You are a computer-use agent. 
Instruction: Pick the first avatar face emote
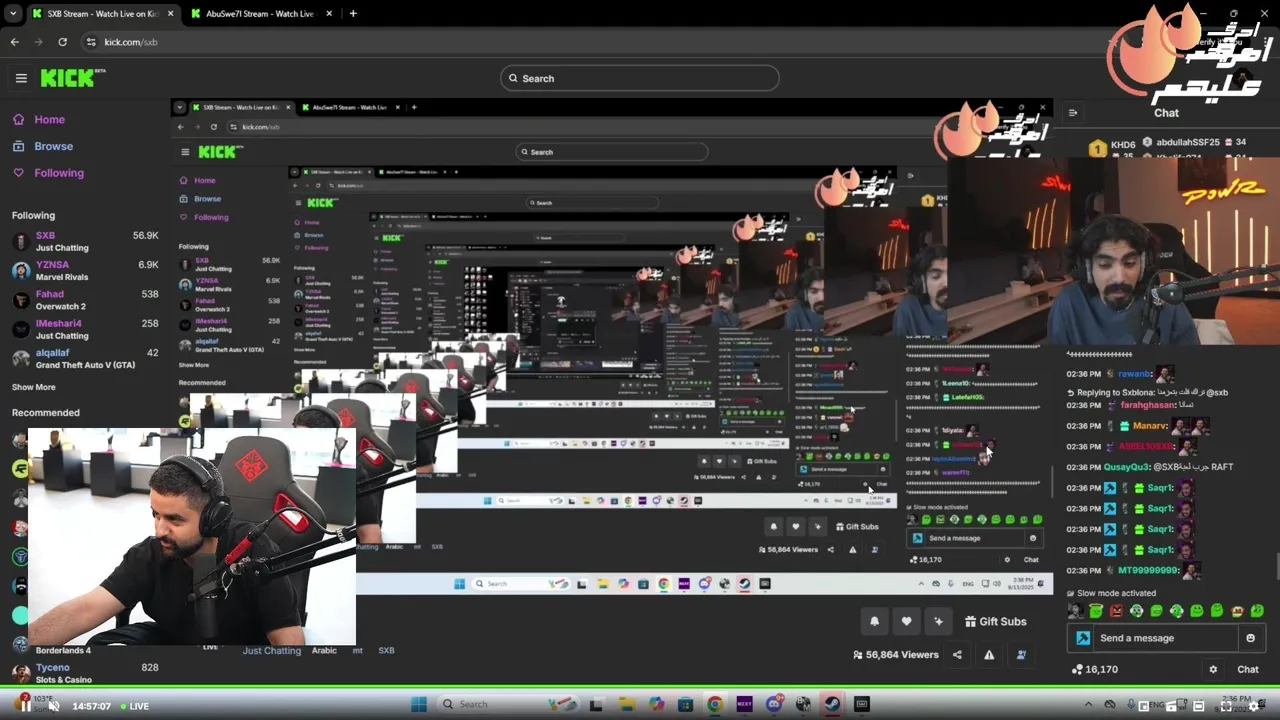(1076, 611)
